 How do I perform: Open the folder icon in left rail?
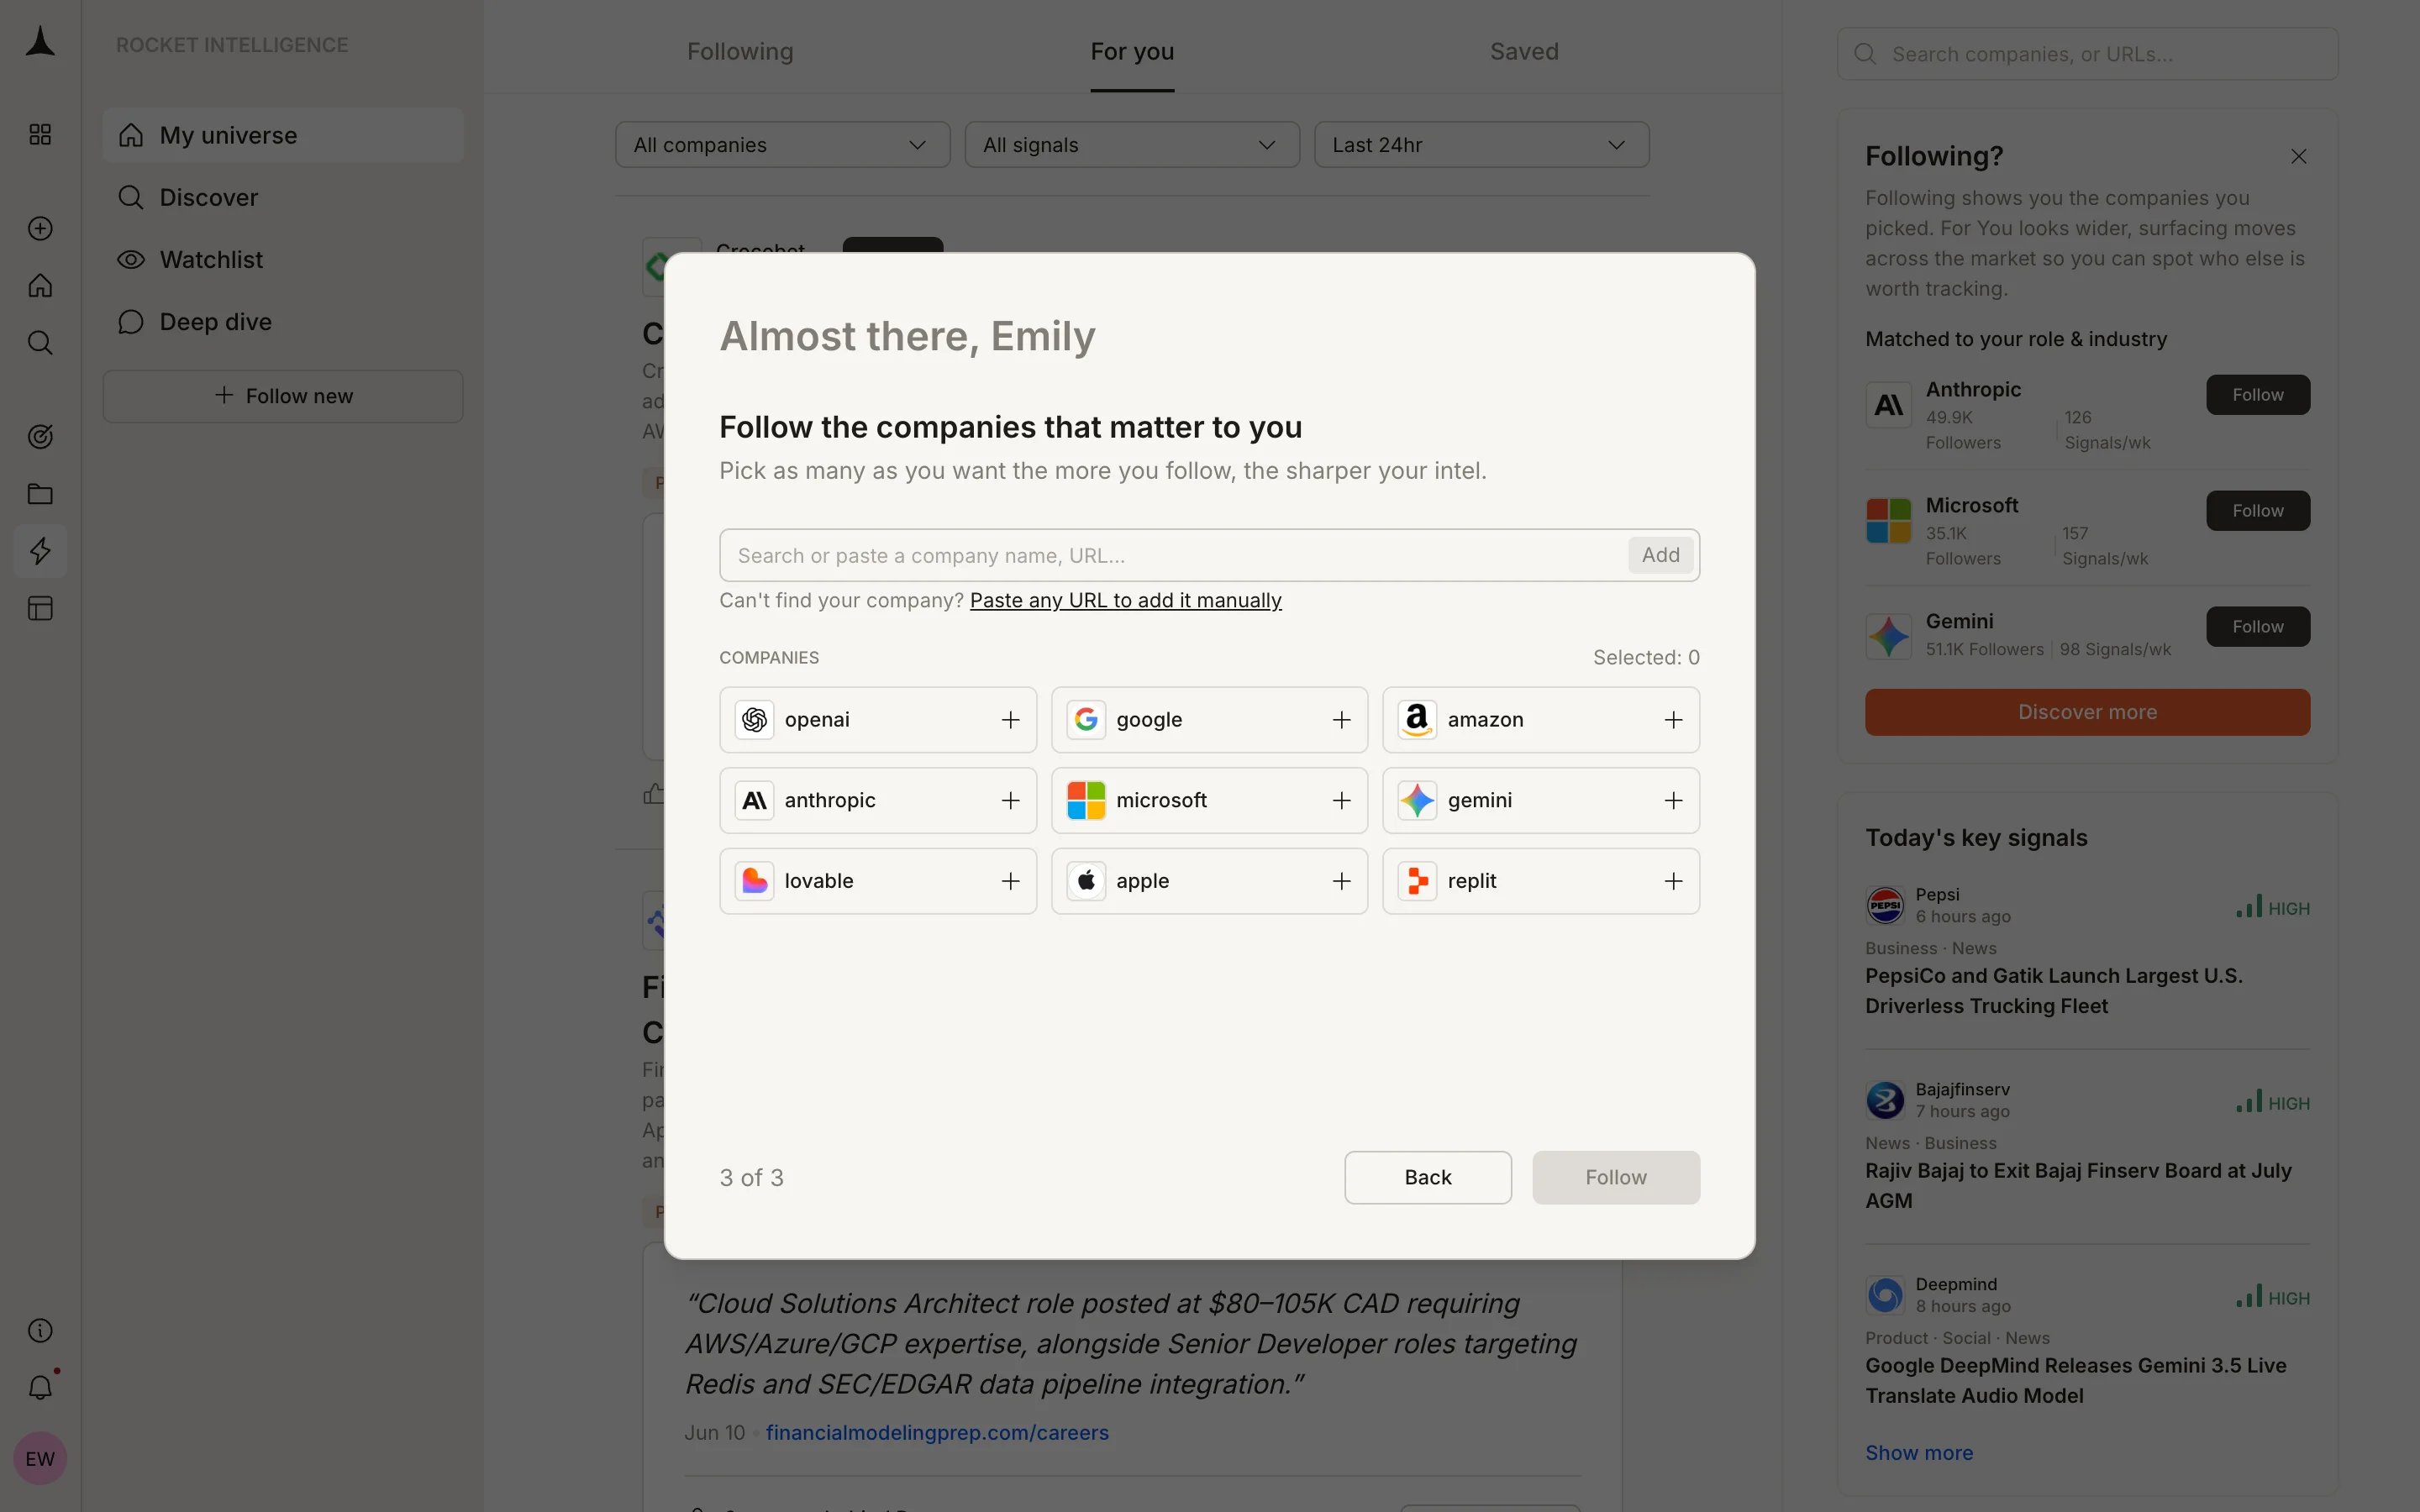40,494
